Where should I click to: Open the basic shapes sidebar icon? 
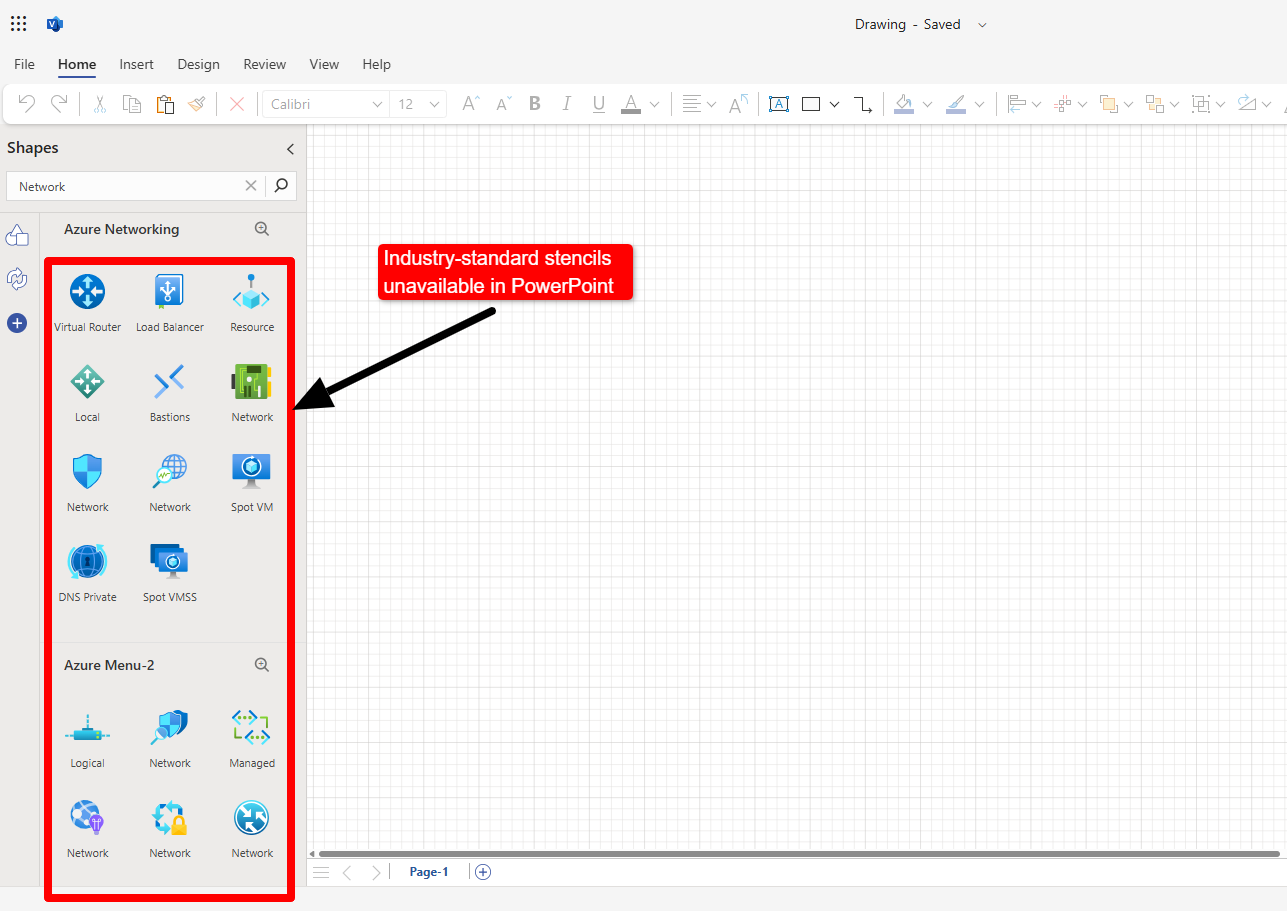17,236
